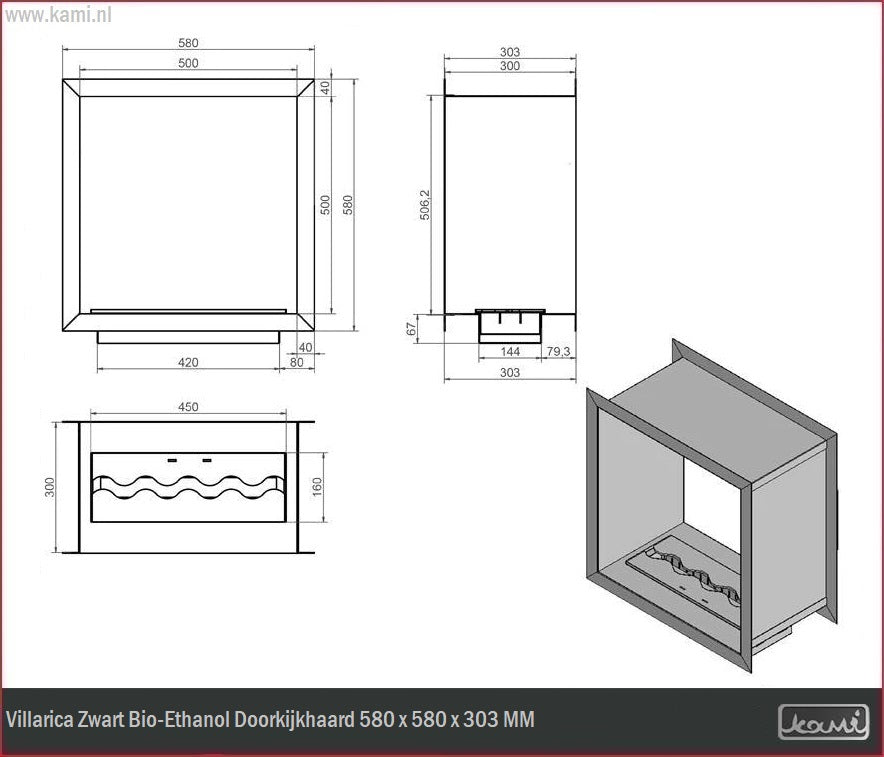884x757 pixels.
Task: Select the 79,3 dimension label
Action: tap(558, 352)
